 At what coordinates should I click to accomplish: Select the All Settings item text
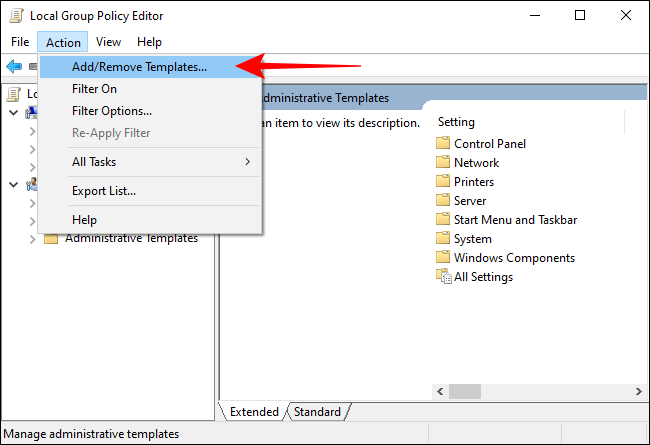[x=483, y=277]
